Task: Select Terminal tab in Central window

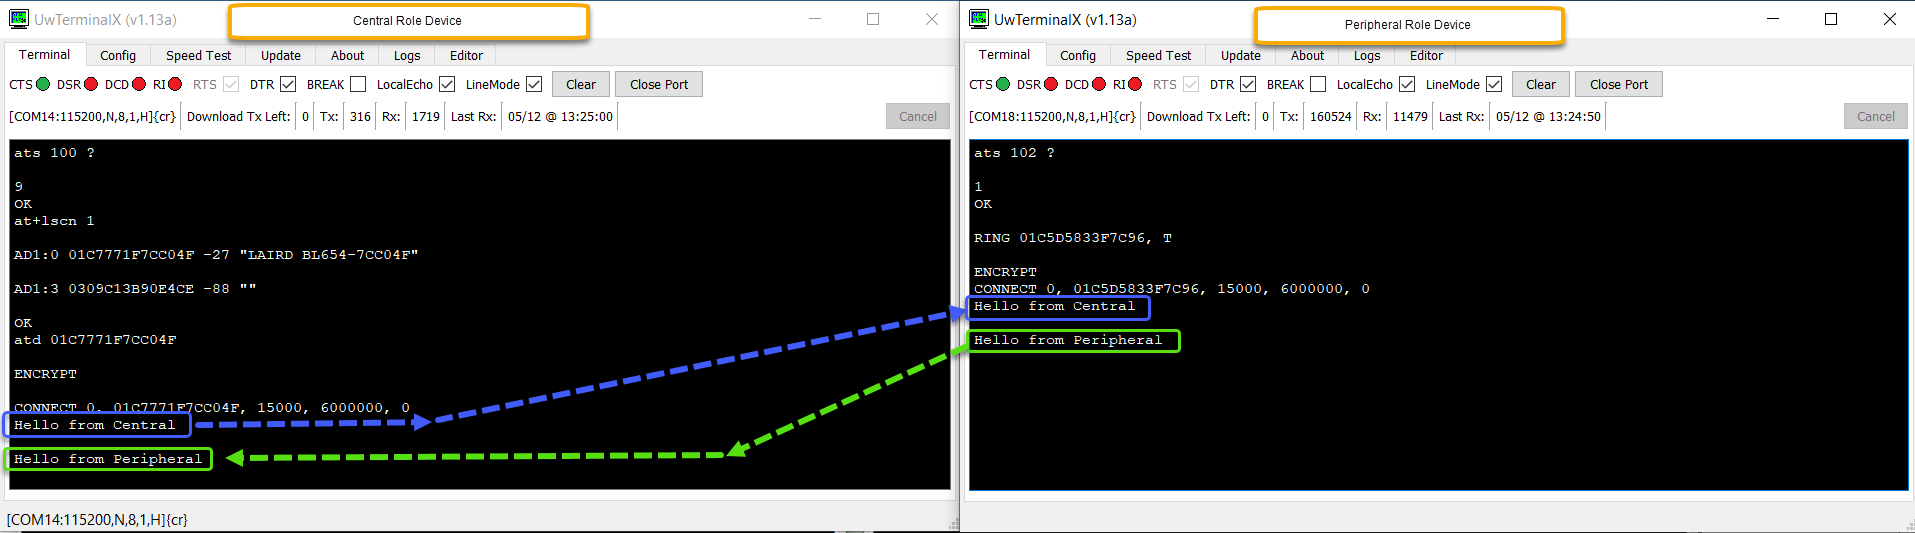Action: point(45,55)
